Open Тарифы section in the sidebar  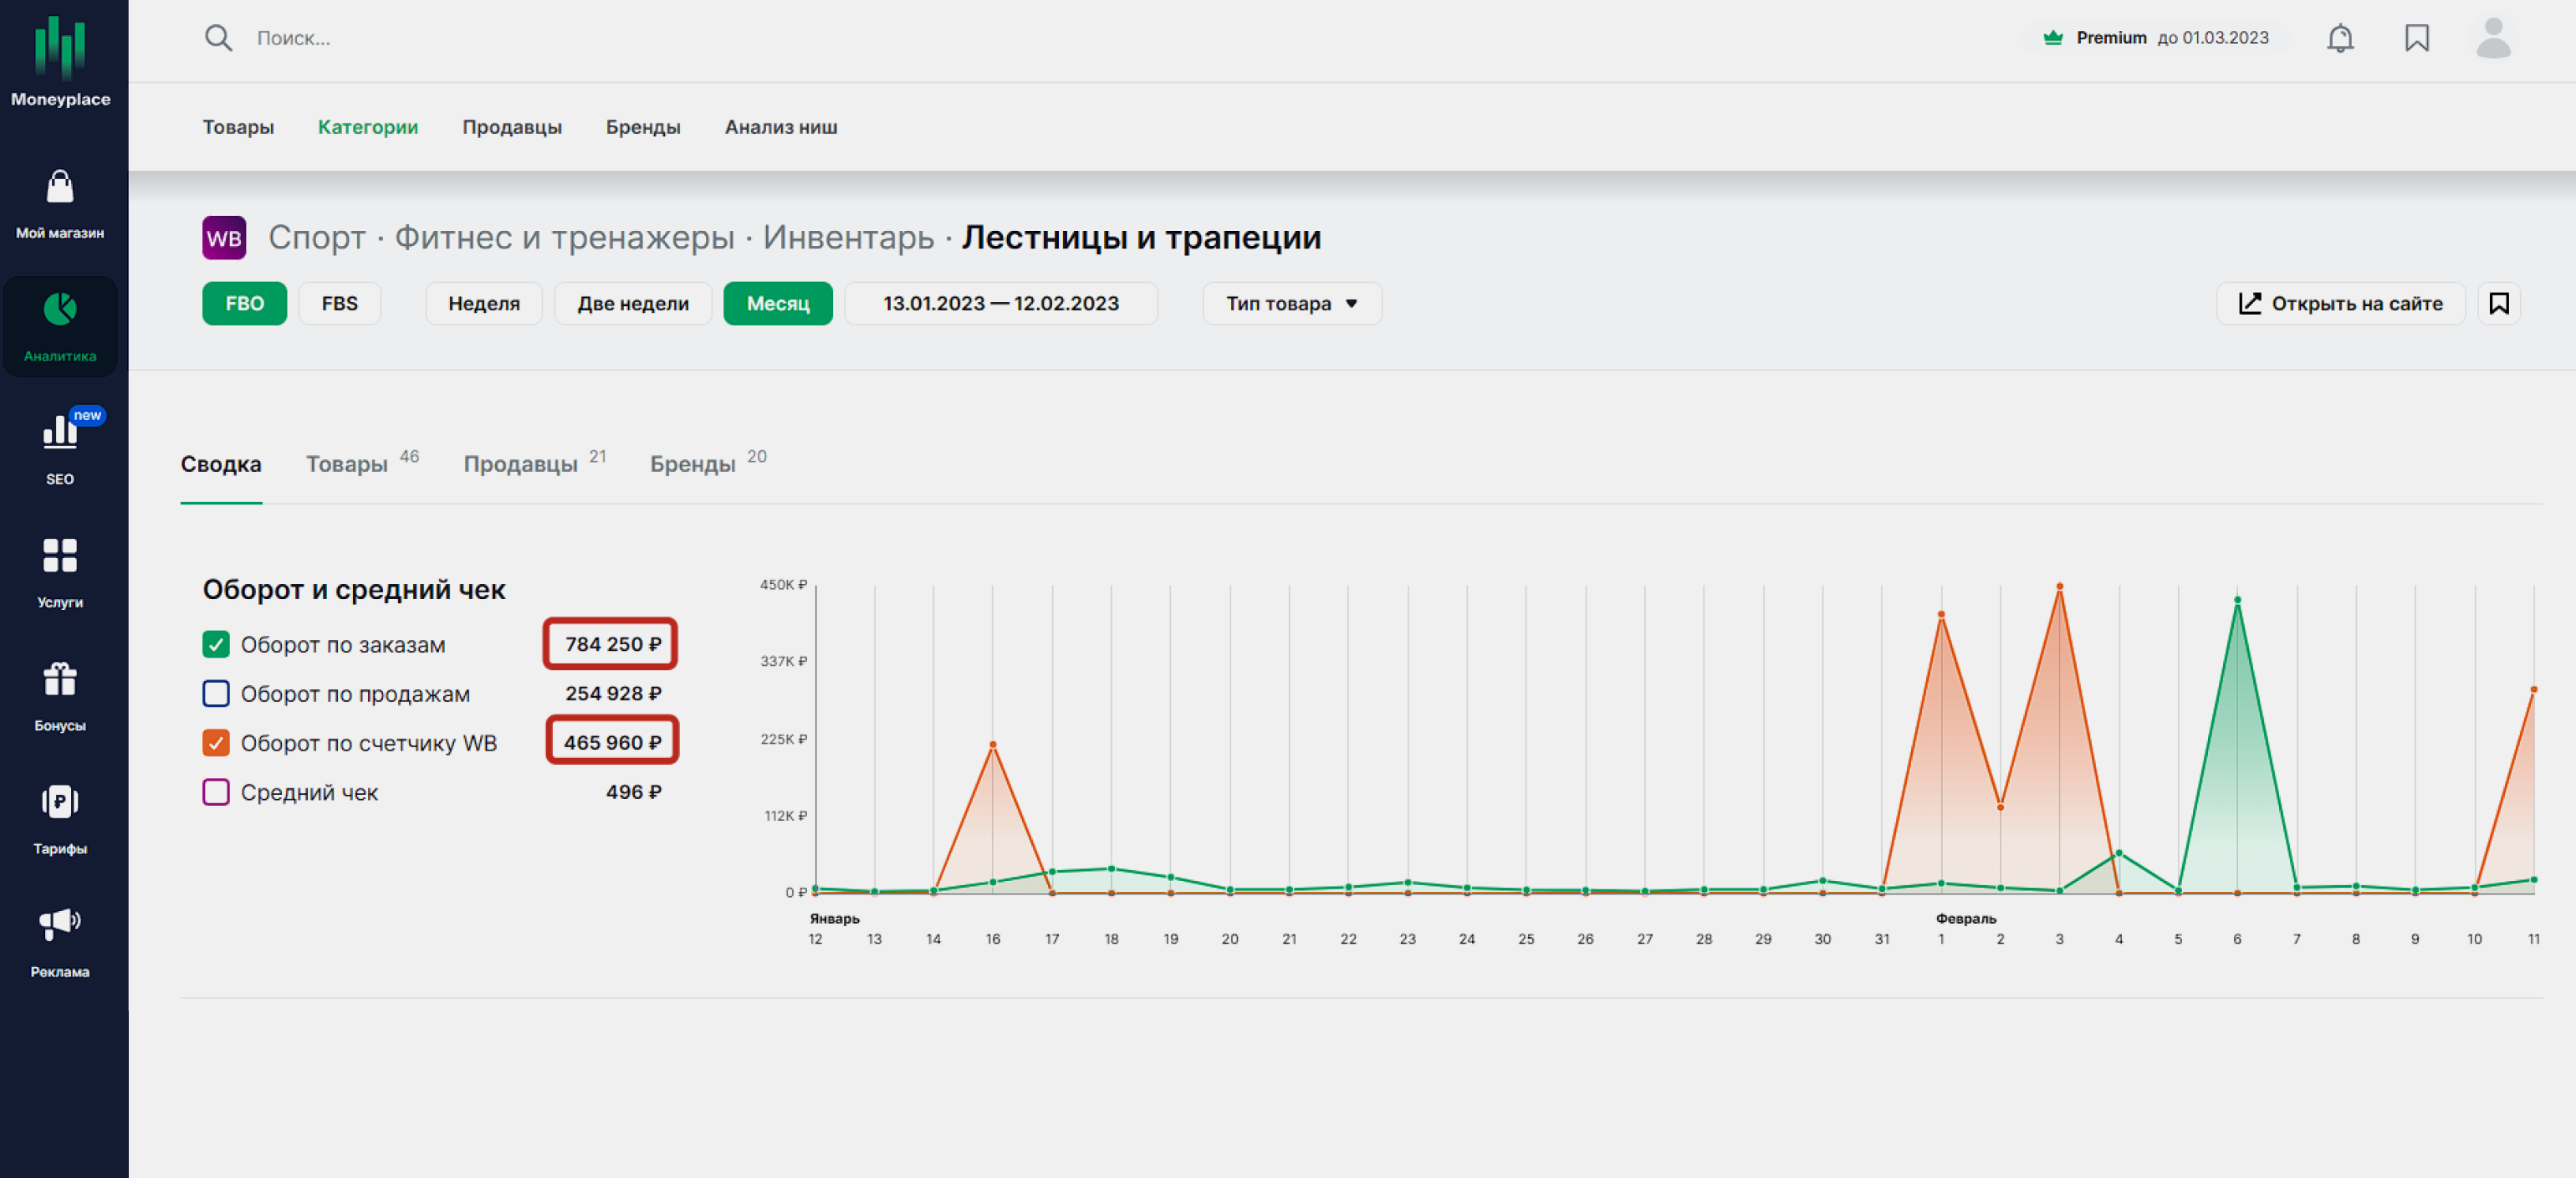pos(60,820)
